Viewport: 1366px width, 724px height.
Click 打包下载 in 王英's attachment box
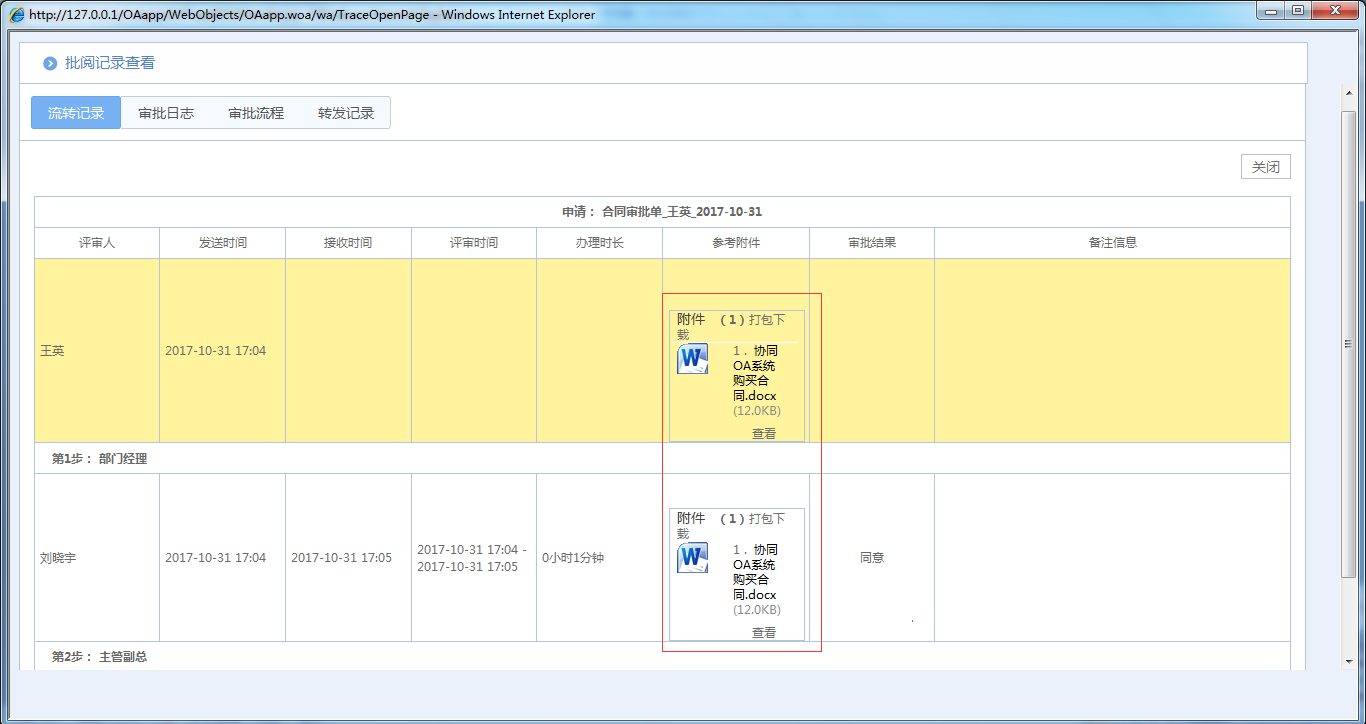767,320
